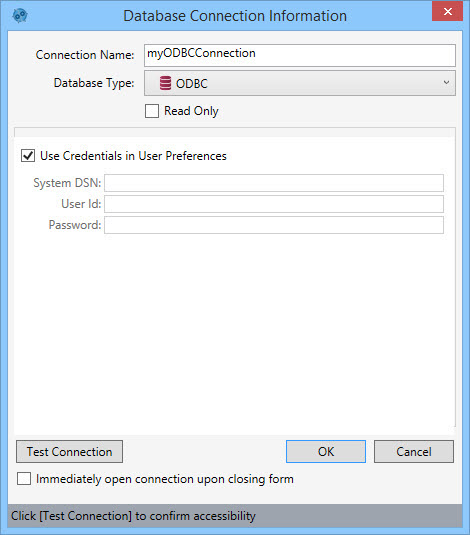Viewport: 470px width, 535px height.
Task: Click the Database Type label
Action: coord(94,83)
